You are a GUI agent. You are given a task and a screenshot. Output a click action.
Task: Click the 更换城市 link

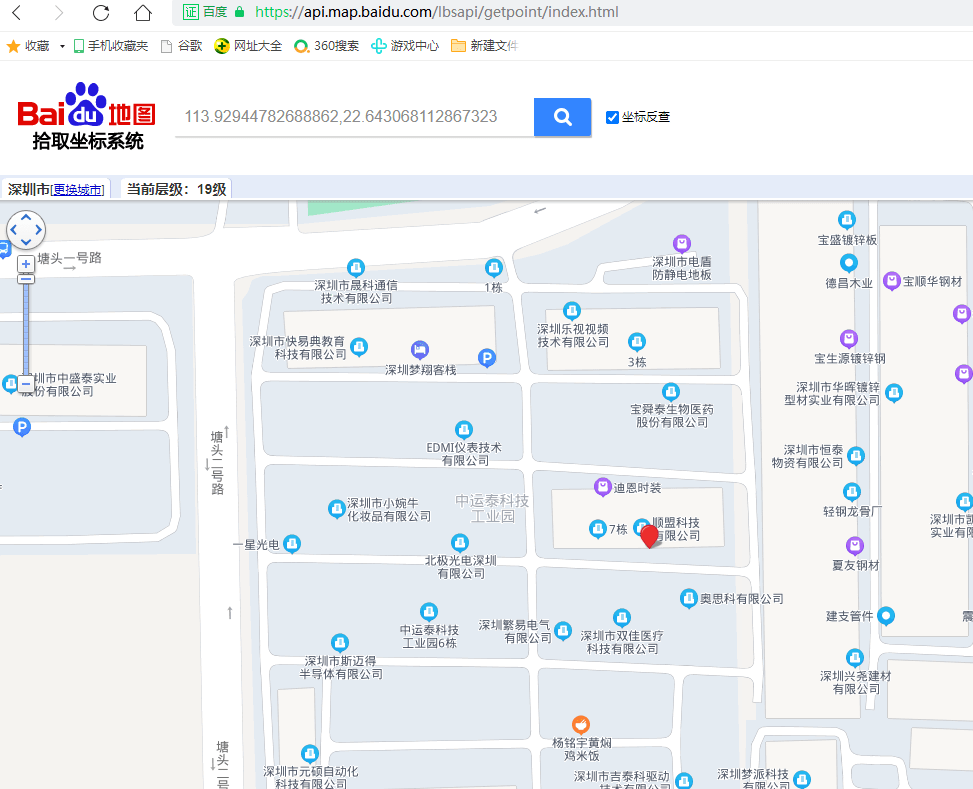78,190
